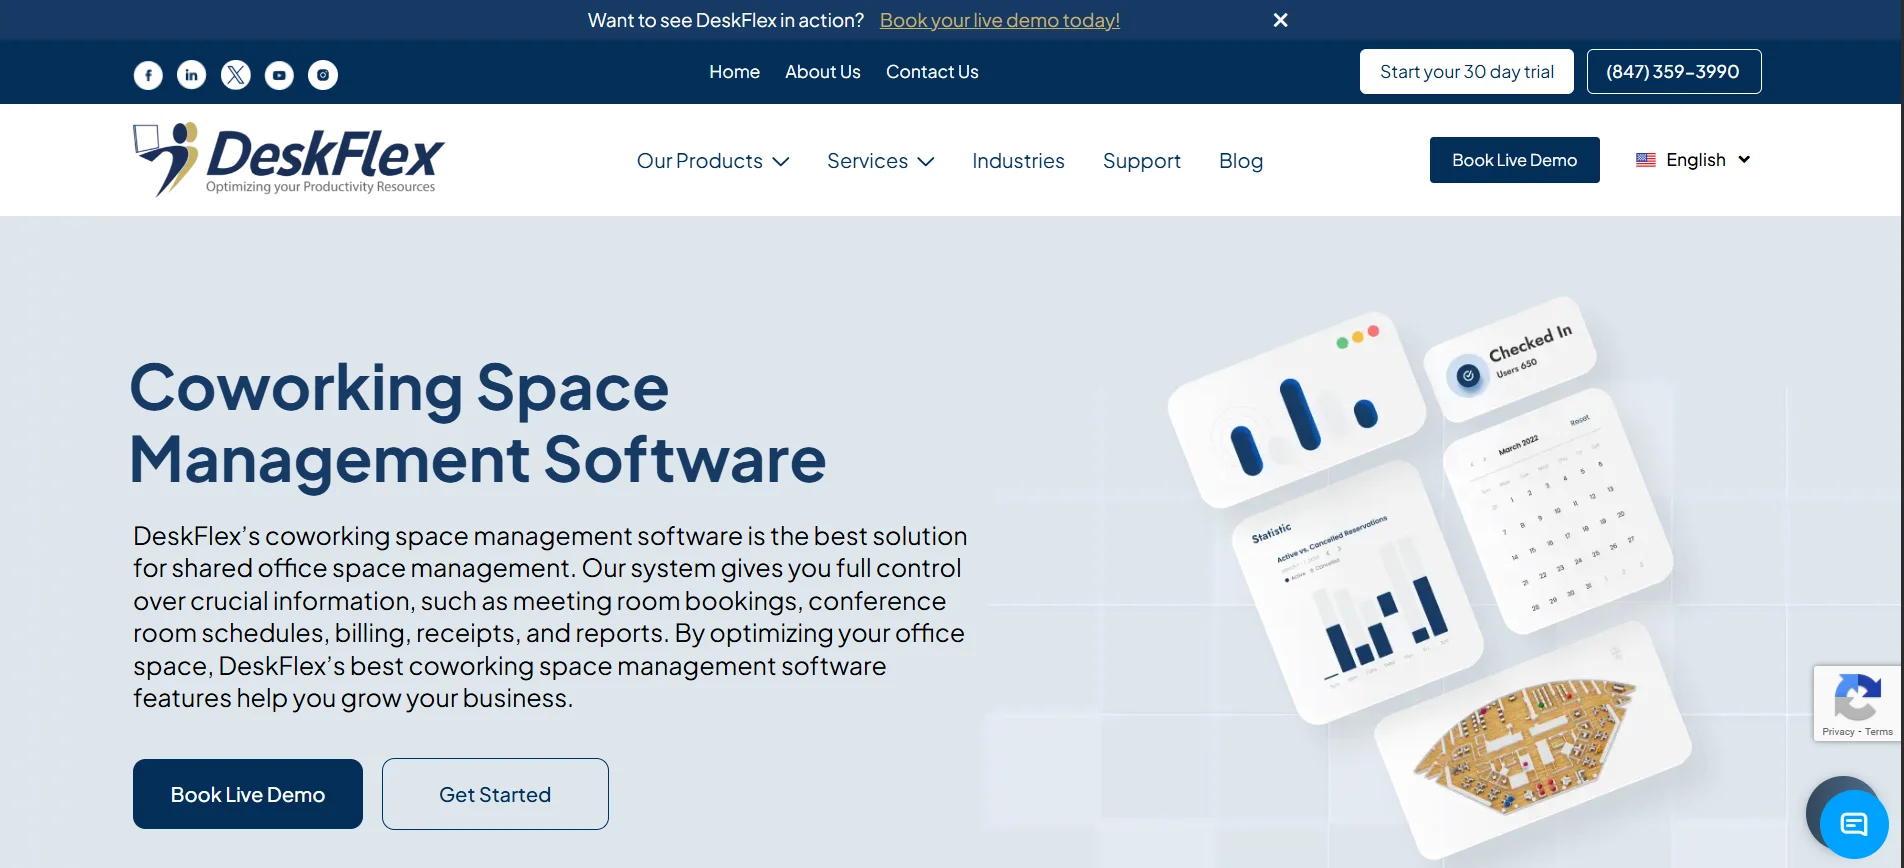Click the Checked In card illustration
This screenshot has width=1904, height=868.
1511,359
